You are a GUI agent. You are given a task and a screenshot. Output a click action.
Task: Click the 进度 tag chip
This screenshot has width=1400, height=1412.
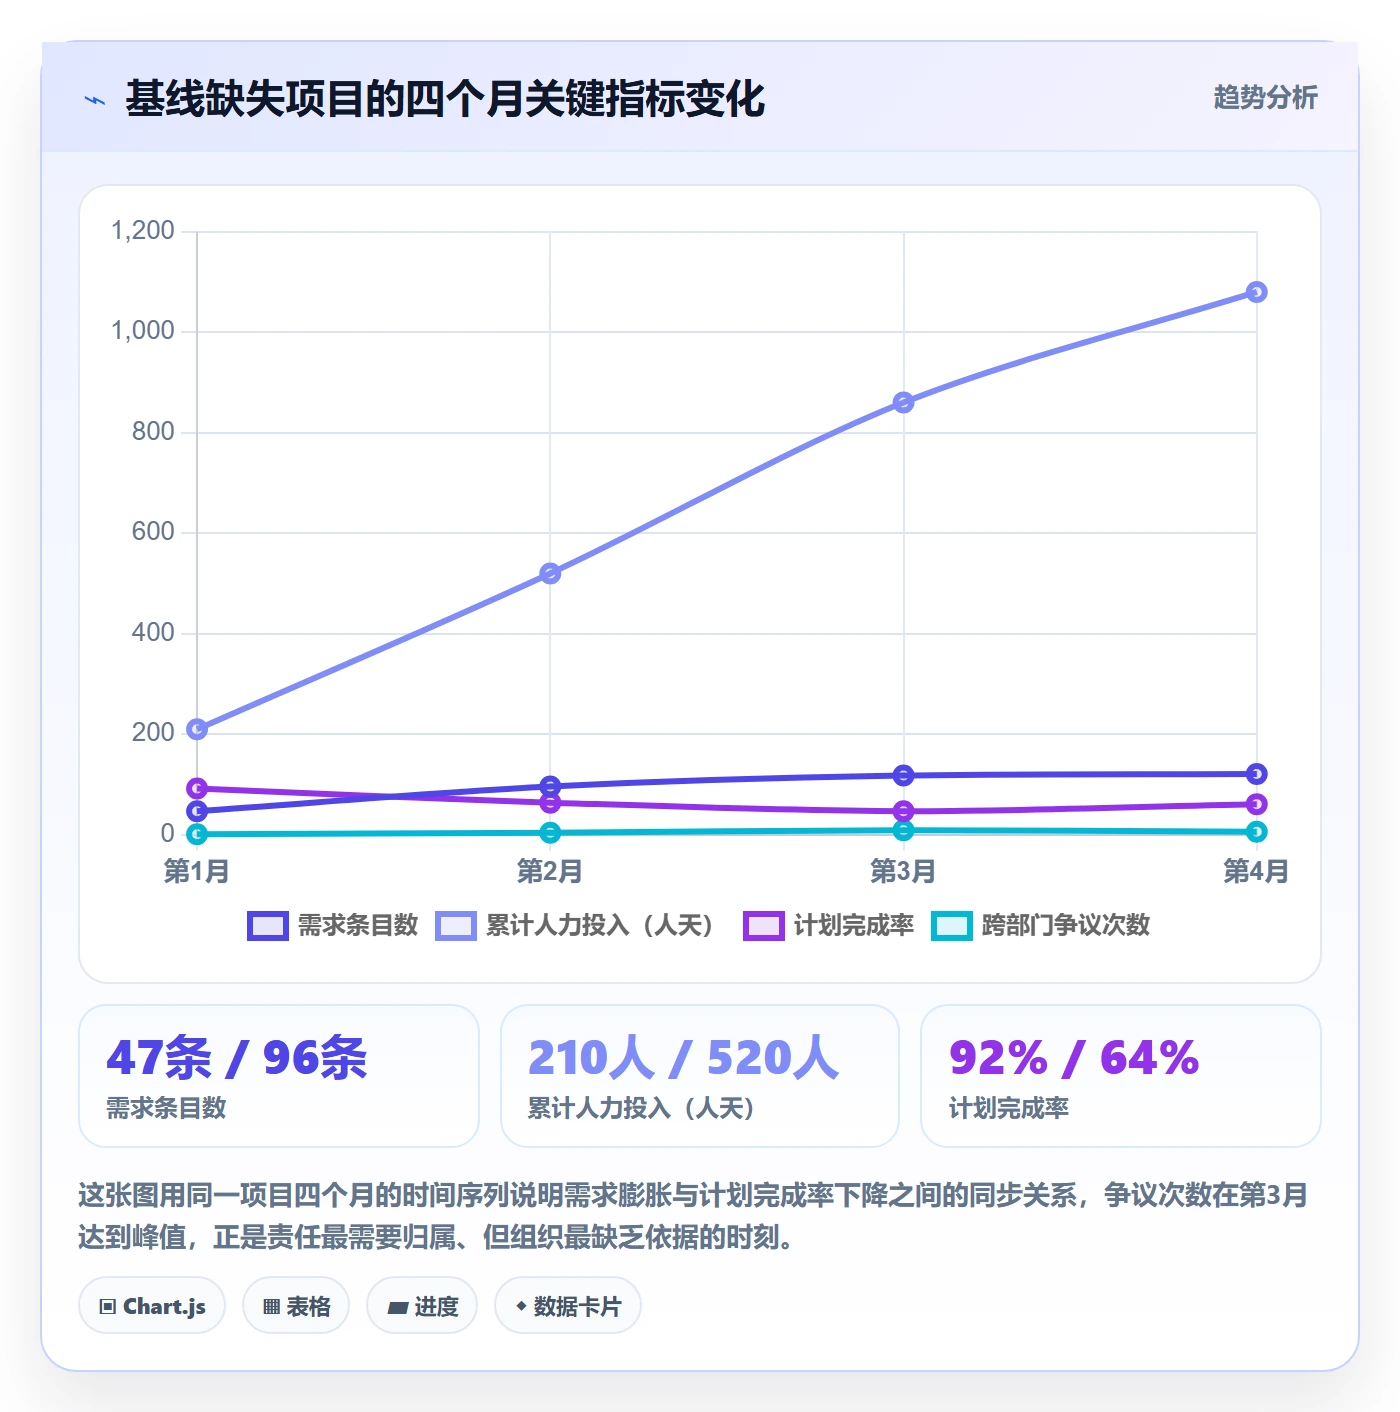422,1306
